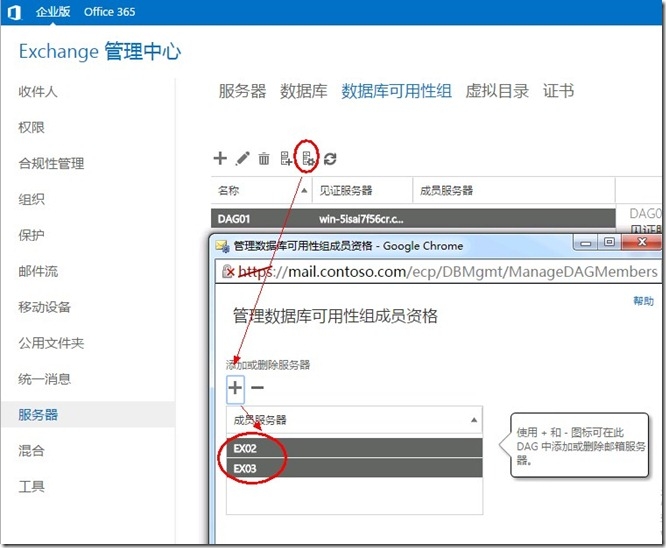Open 统一消息 in sidebar
Screen dimensions: 666x548
point(44,379)
